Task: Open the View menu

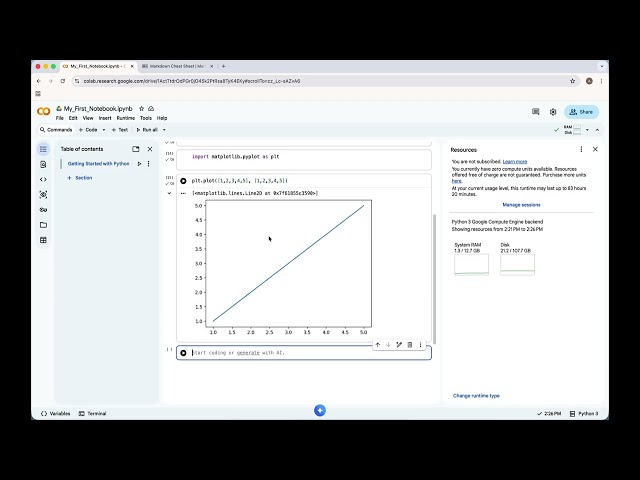Action: point(88,118)
